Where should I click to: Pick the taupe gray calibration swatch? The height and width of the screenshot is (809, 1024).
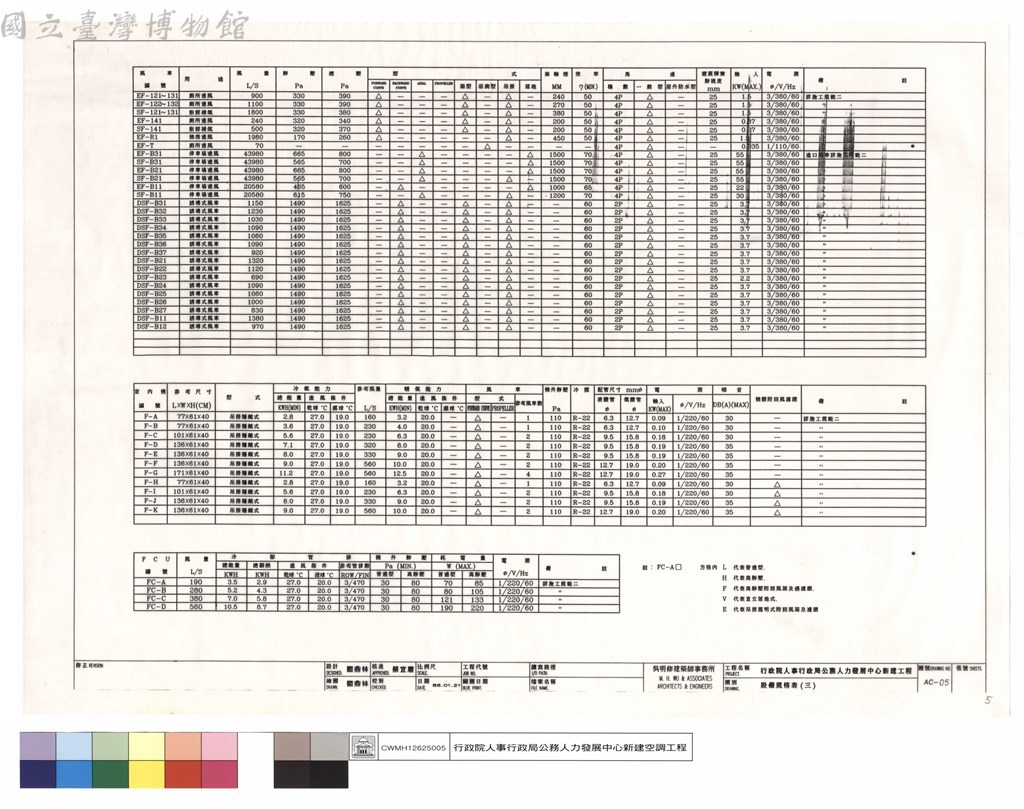click(292, 746)
